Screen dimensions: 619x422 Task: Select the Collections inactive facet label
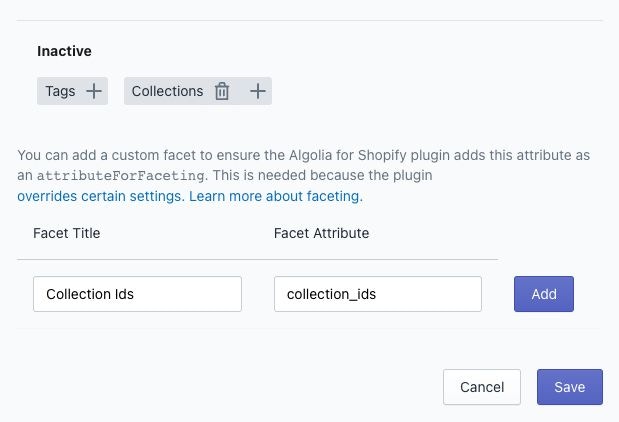click(167, 91)
